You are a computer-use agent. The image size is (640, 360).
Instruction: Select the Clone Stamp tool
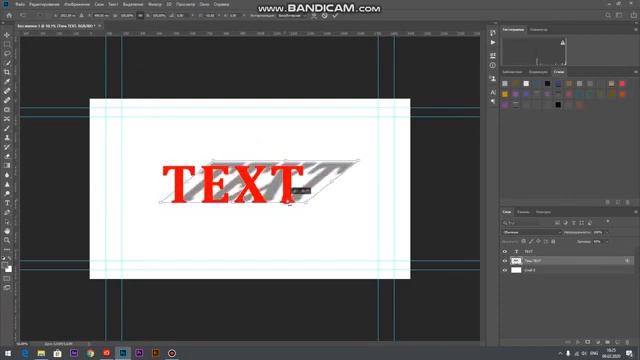coord(7,138)
